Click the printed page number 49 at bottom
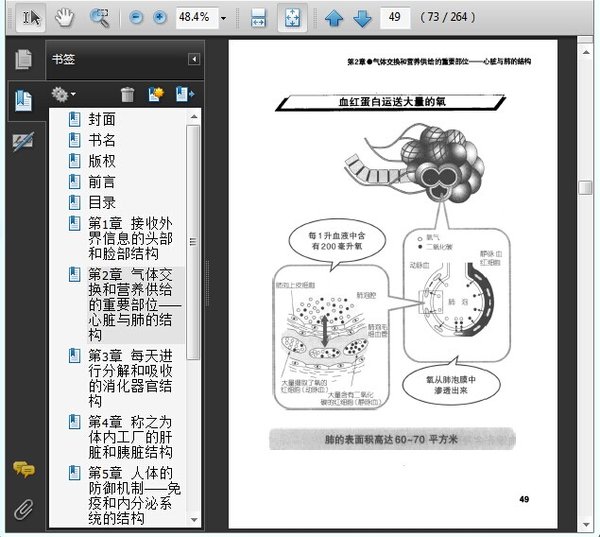This screenshot has height=537, width=600. point(524,499)
